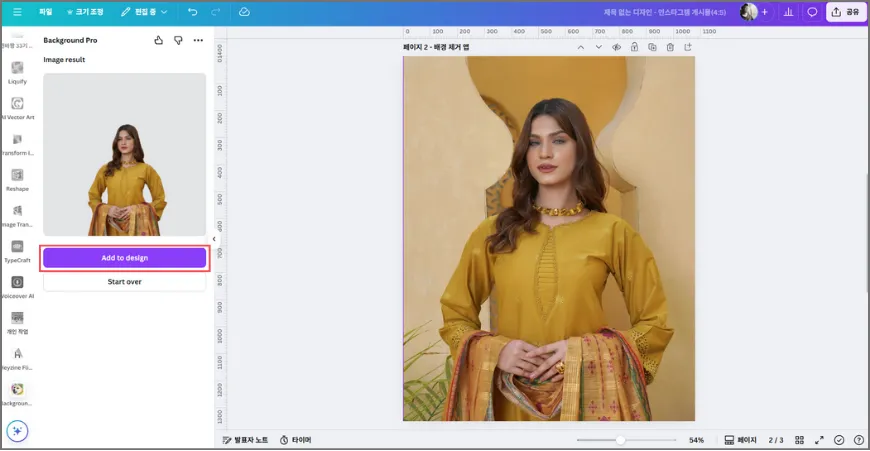Open the 타이머 timer

295,440
